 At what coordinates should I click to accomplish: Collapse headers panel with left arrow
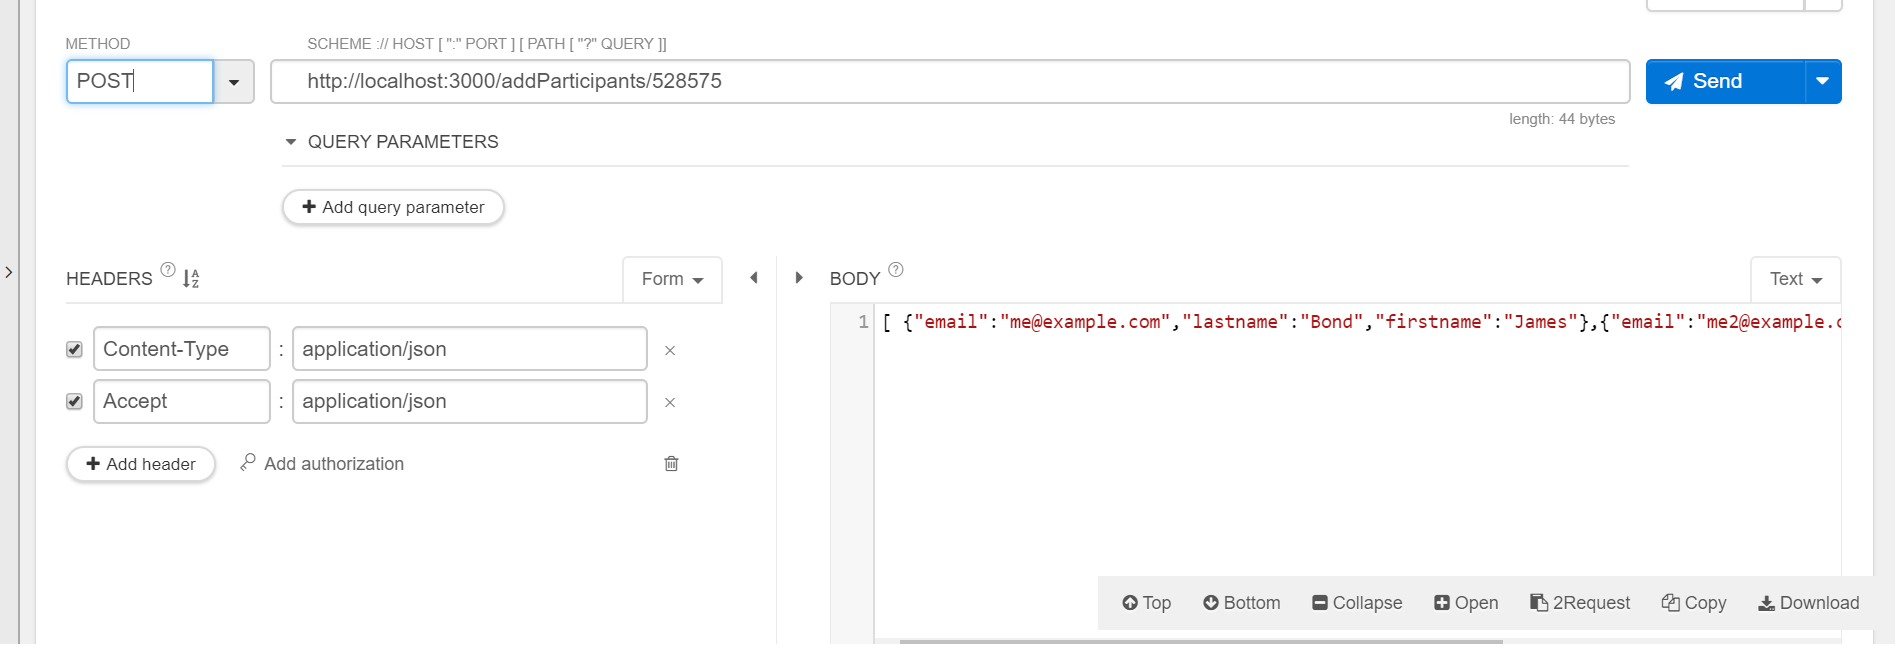click(754, 278)
